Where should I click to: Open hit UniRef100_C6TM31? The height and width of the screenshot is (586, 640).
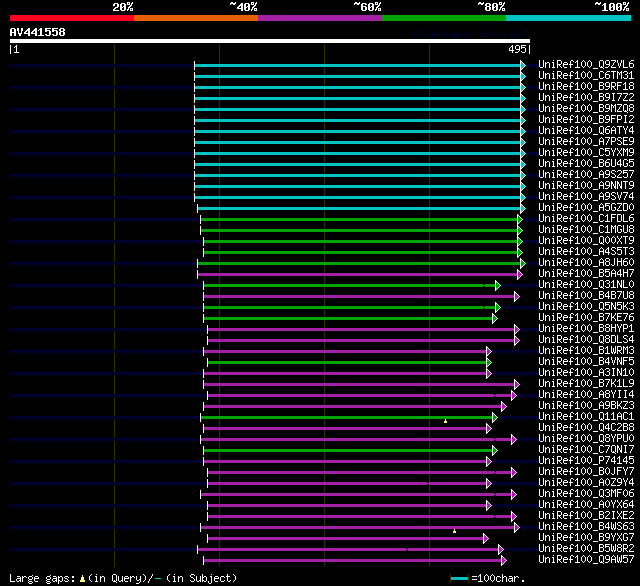point(586,75)
